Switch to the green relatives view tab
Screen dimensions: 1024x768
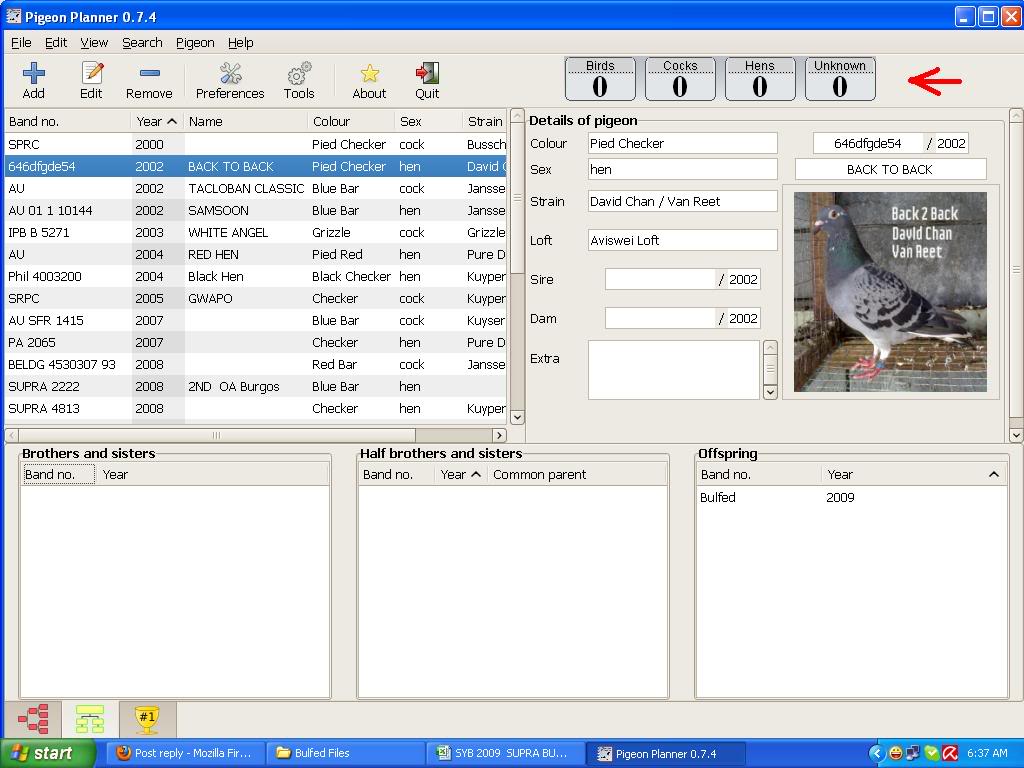pyautogui.click(x=90, y=719)
